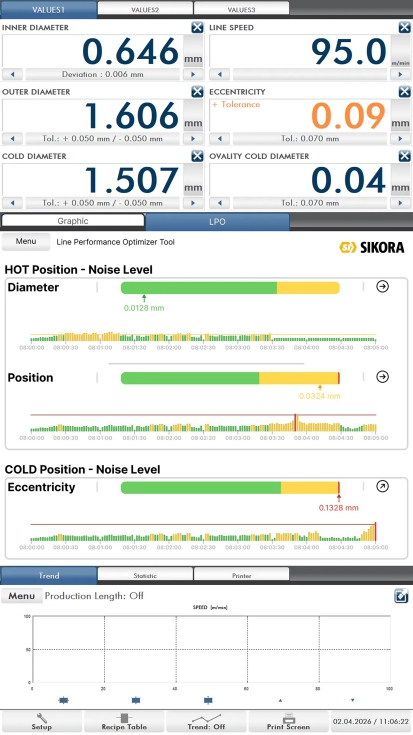Open Eccentricity noise level details arrow
413x735 pixels.
[x=383, y=487]
